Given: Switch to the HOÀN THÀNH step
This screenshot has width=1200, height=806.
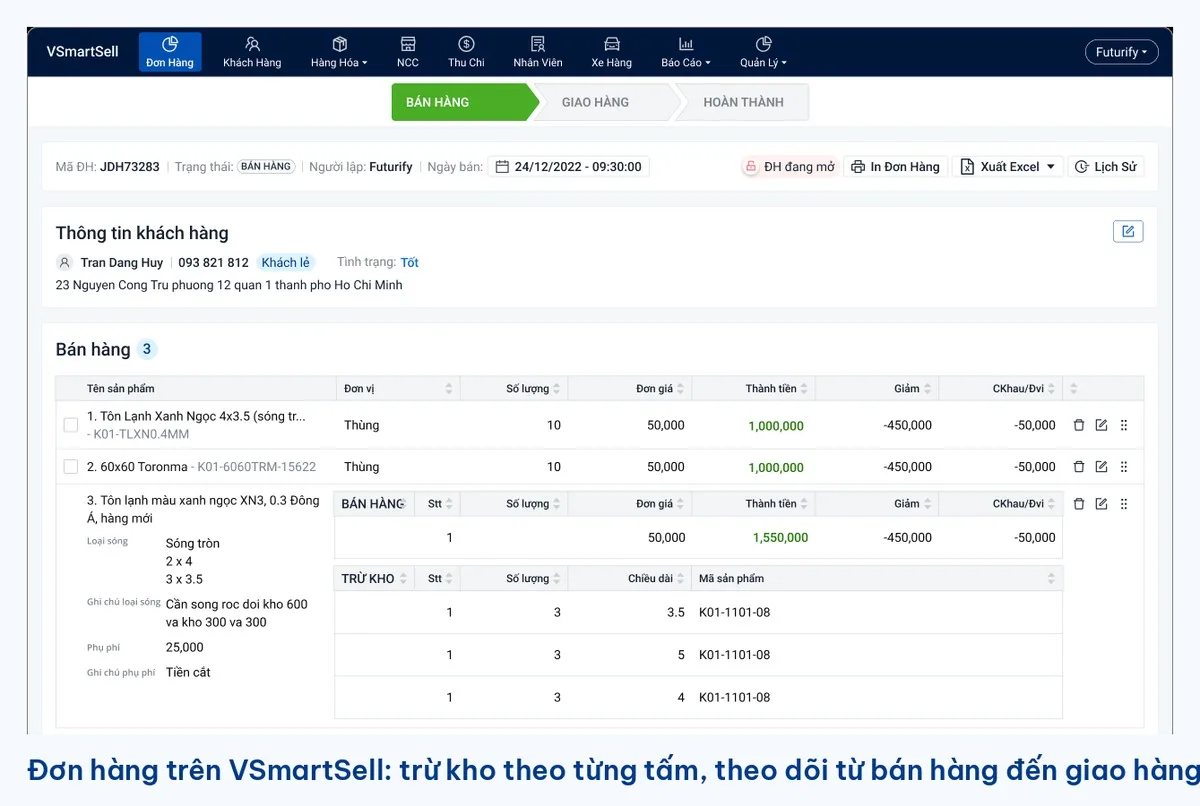Looking at the screenshot, I should click(743, 102).
